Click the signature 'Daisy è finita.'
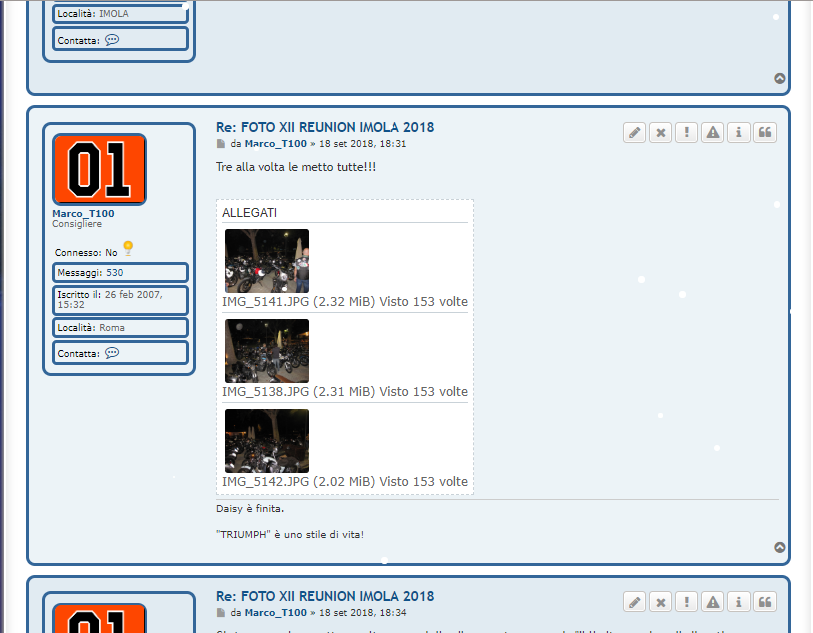This screenshot has width=813, height=633. [x=250, y=509]
